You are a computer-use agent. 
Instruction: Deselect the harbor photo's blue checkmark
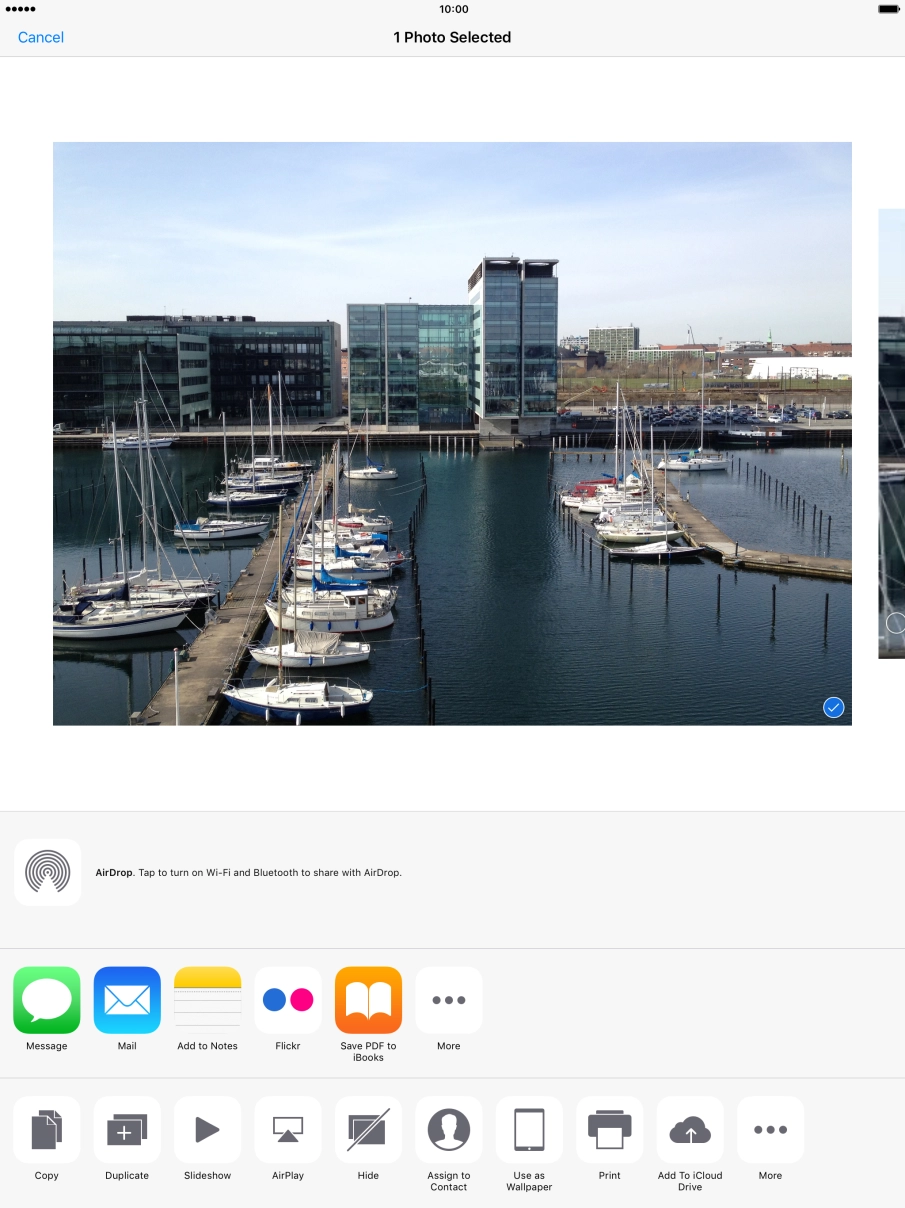coord(834,708)
